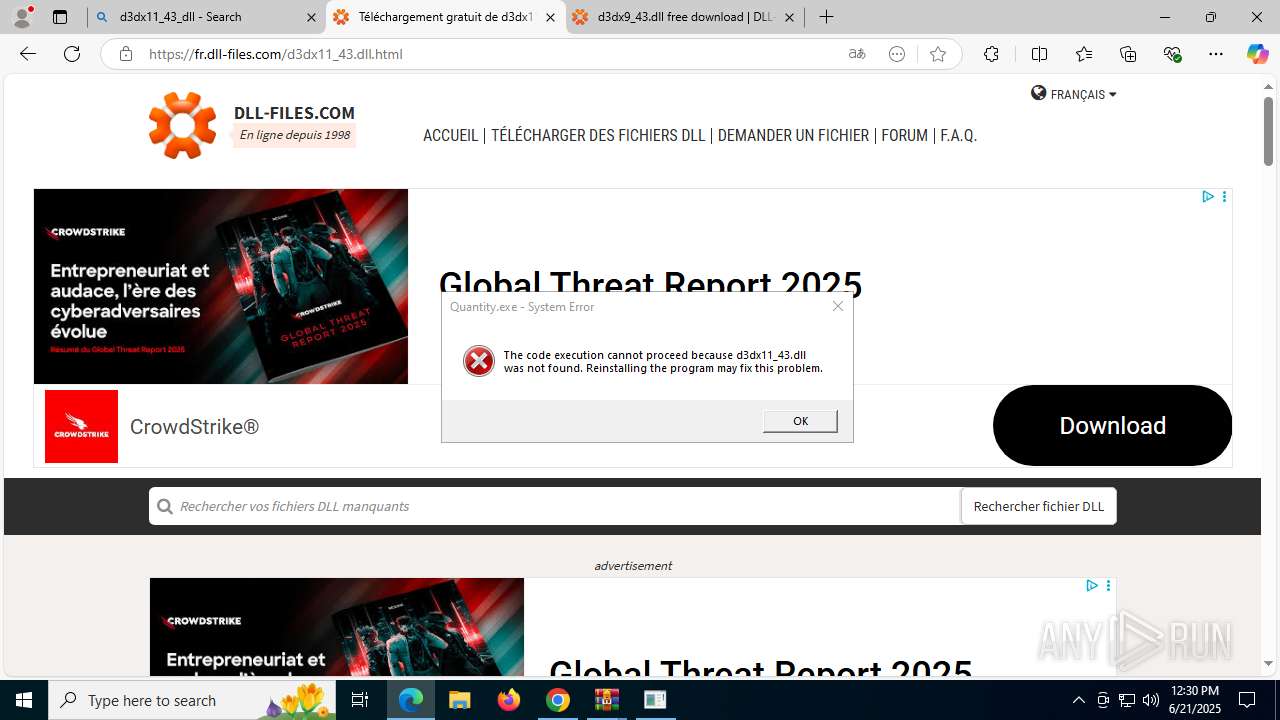Add this page to favorites star
This screenshot has width=1280, height=720.
click(937, 54)
